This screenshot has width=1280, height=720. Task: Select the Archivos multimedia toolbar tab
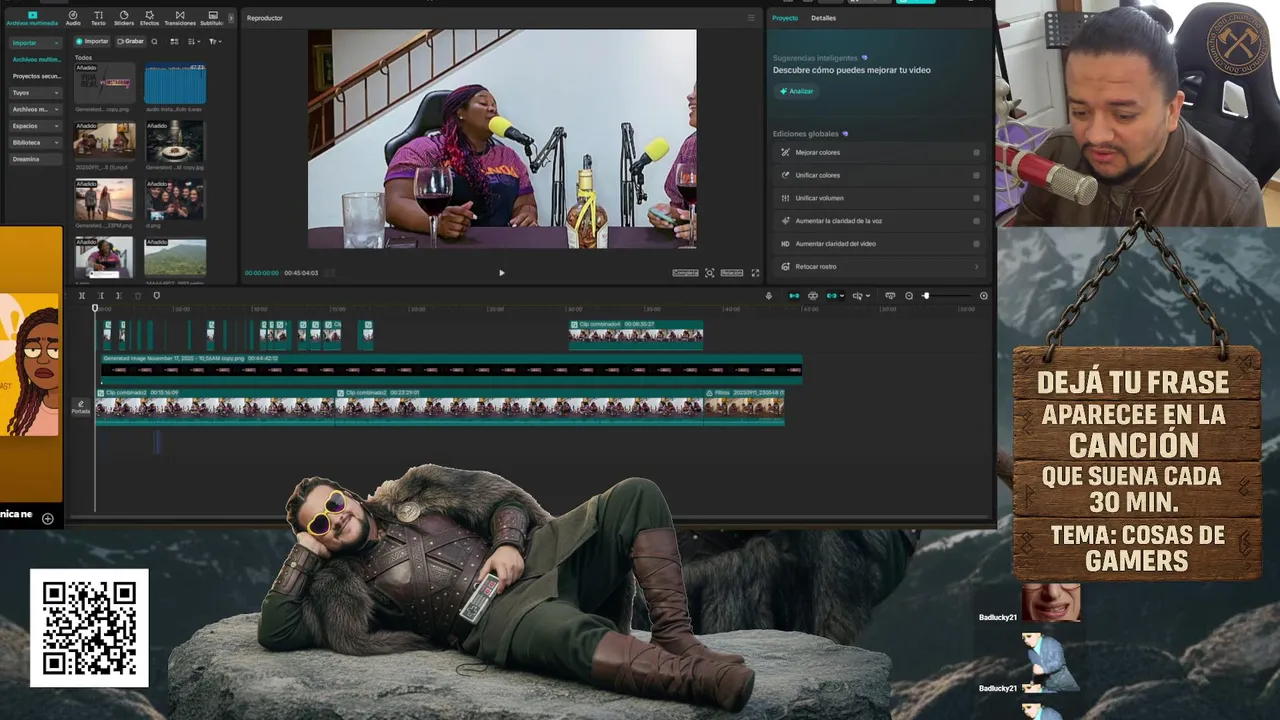[32, 18]
